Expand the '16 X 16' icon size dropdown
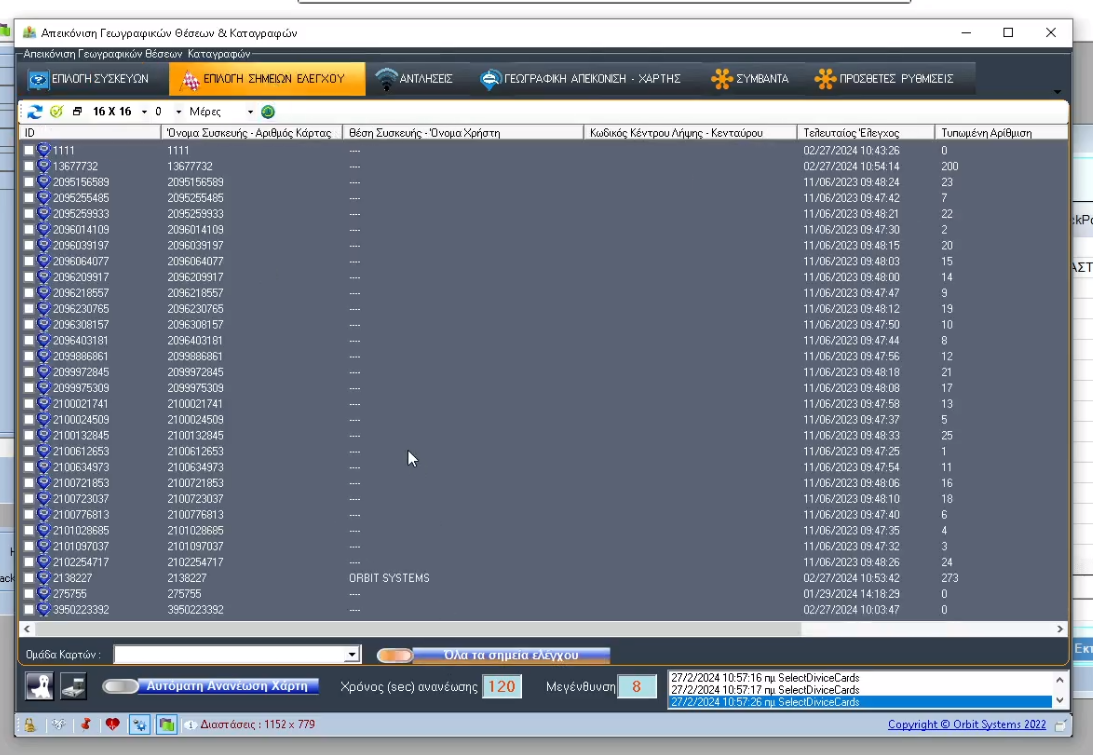 (x=143, y=112)
